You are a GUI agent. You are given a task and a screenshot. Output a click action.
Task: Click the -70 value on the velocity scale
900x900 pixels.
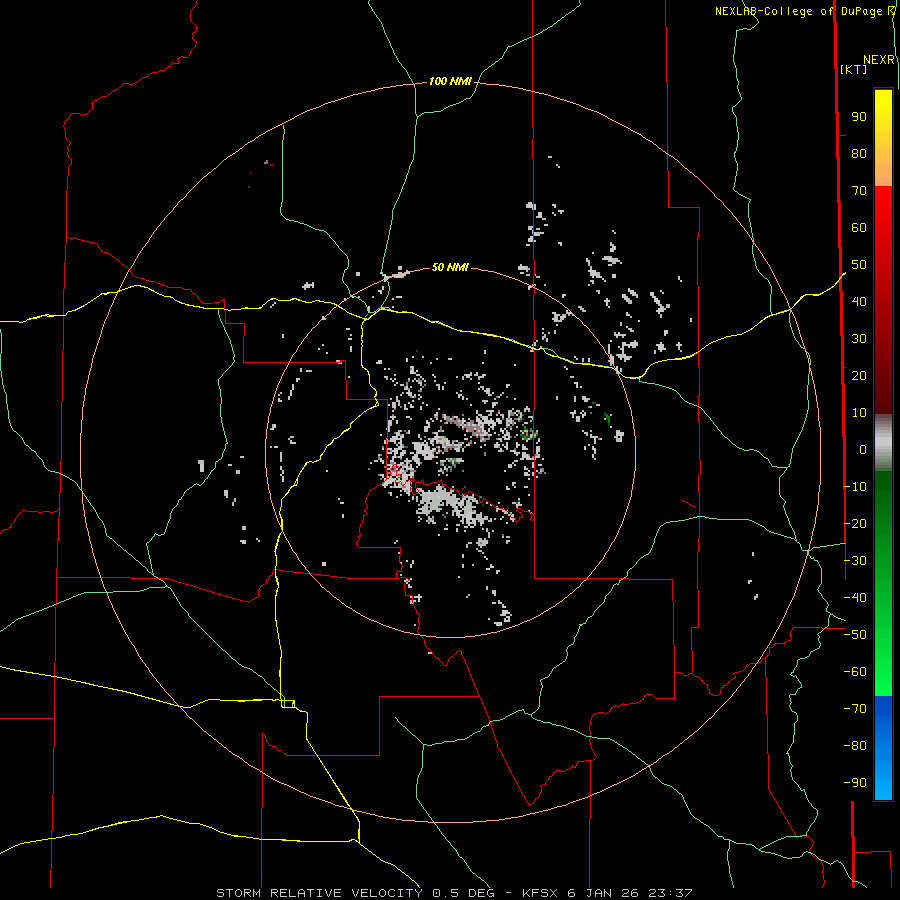coord(855,708)
